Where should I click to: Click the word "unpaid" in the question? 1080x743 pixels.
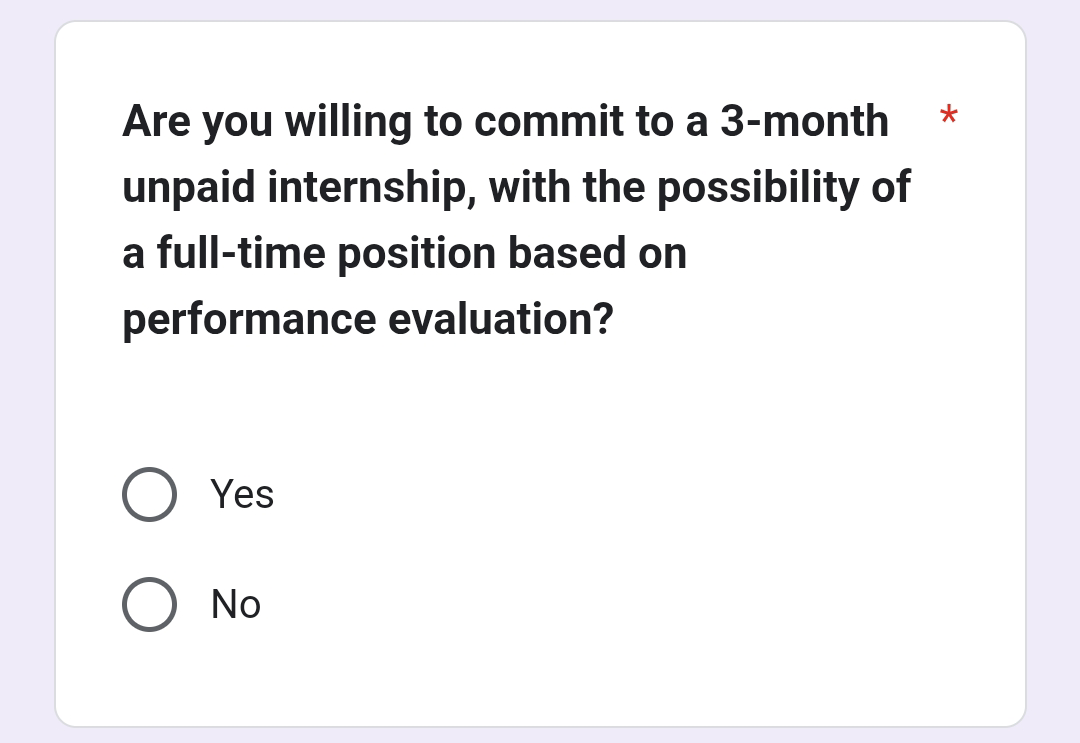(x=189, y=188)
